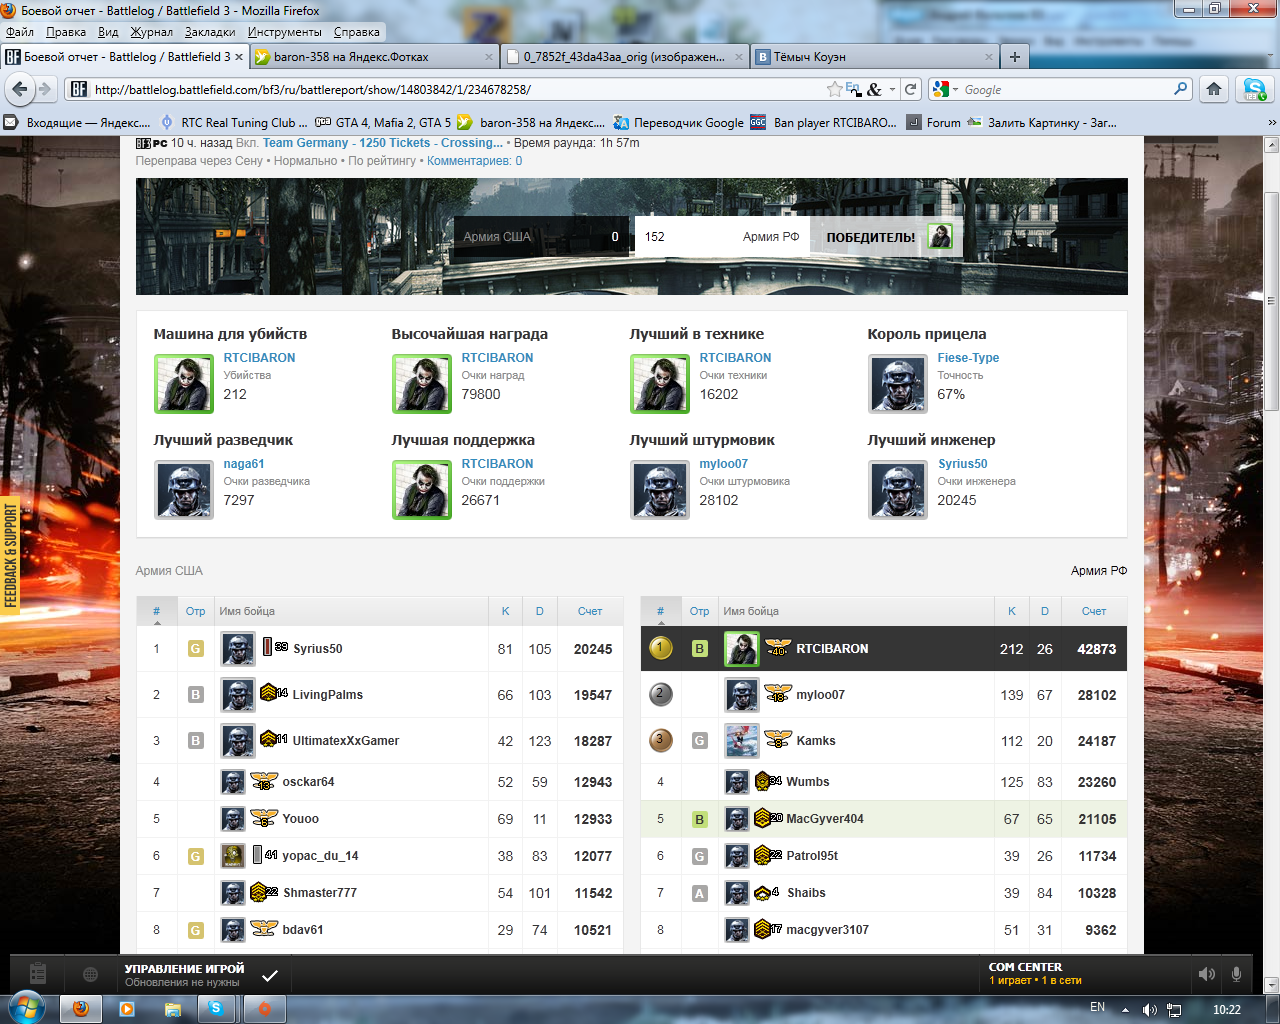Reload the page with the refresh icon
The image size is (1280, 1024).
pyautogui.click(x=911, y=89)
